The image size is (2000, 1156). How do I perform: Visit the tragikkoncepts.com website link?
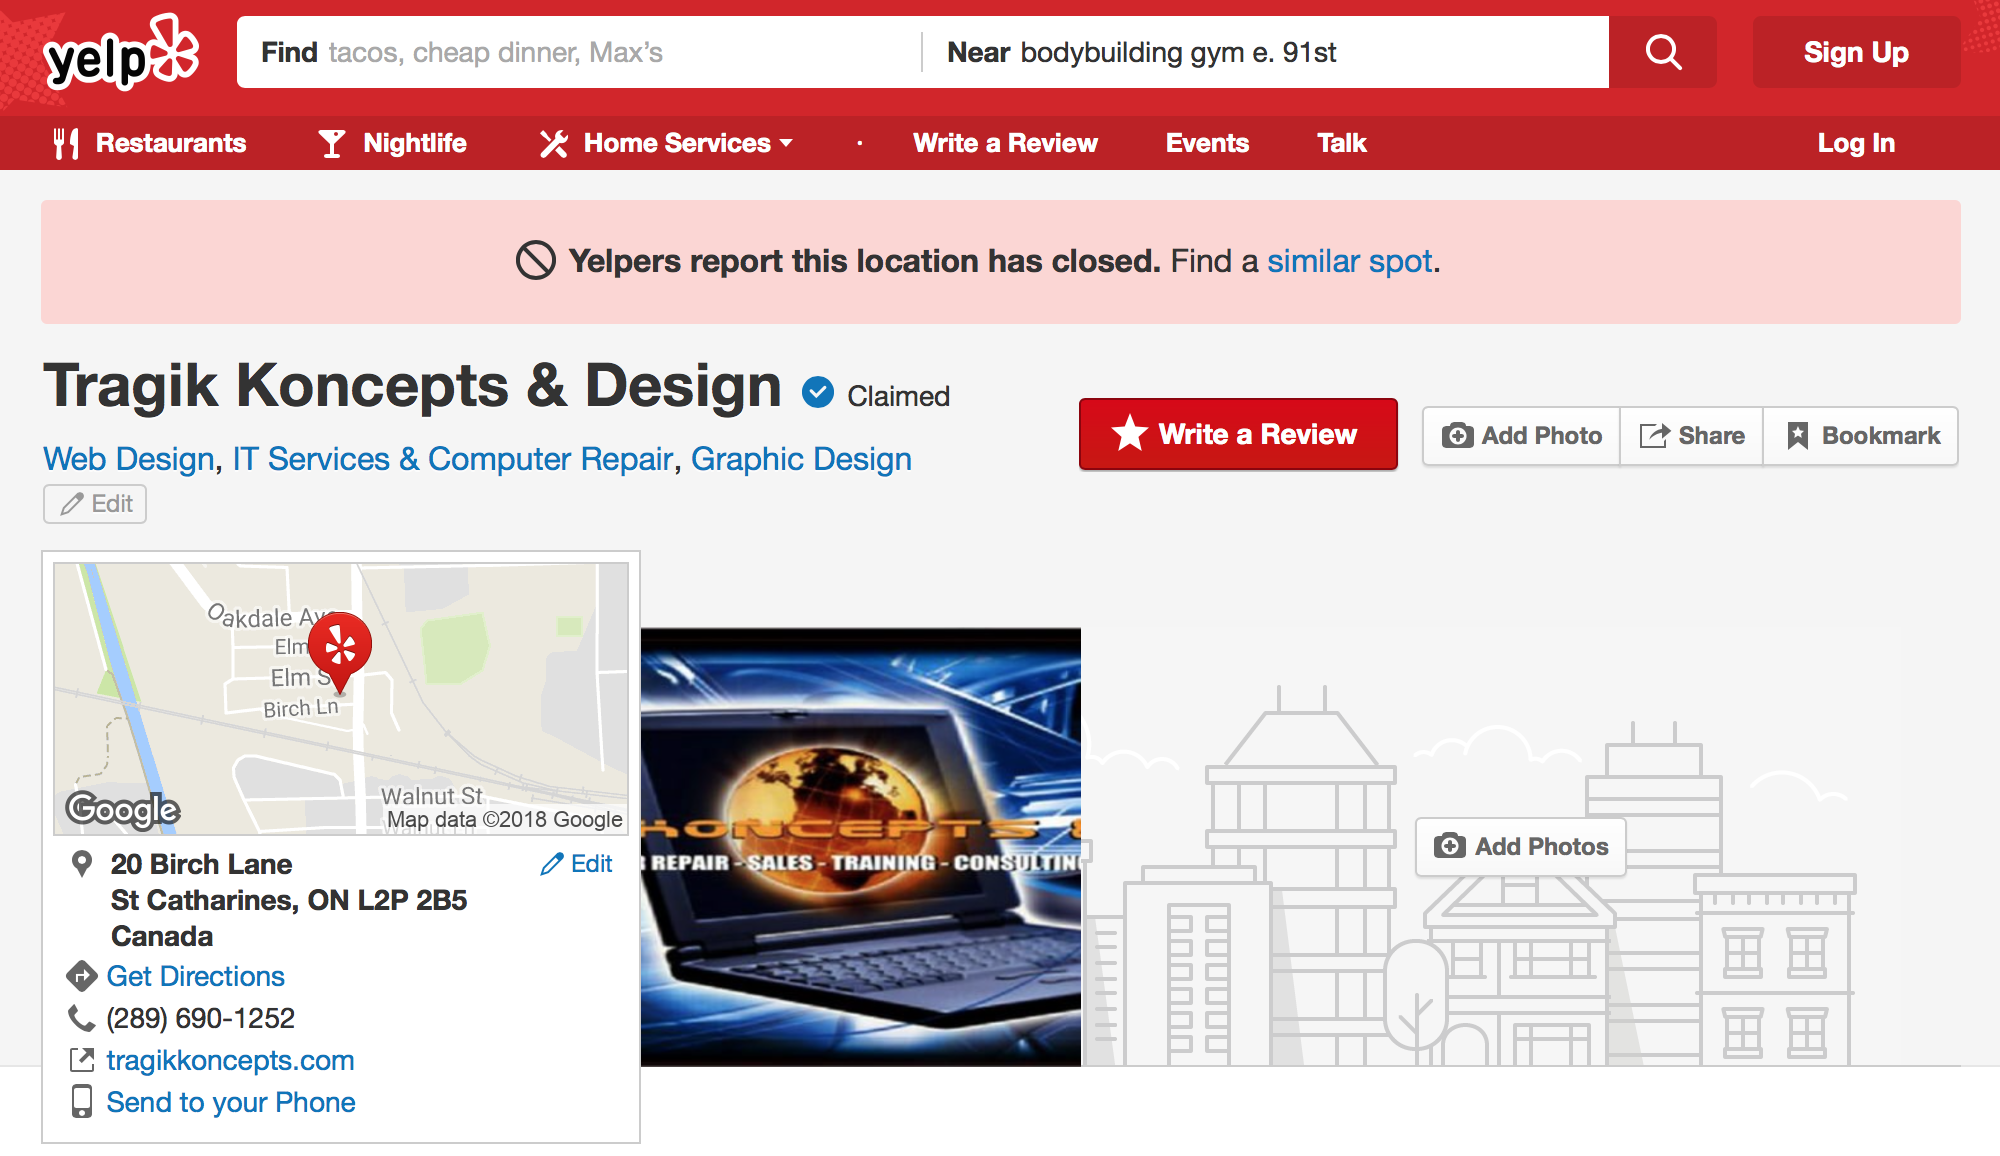point(230,1060)
